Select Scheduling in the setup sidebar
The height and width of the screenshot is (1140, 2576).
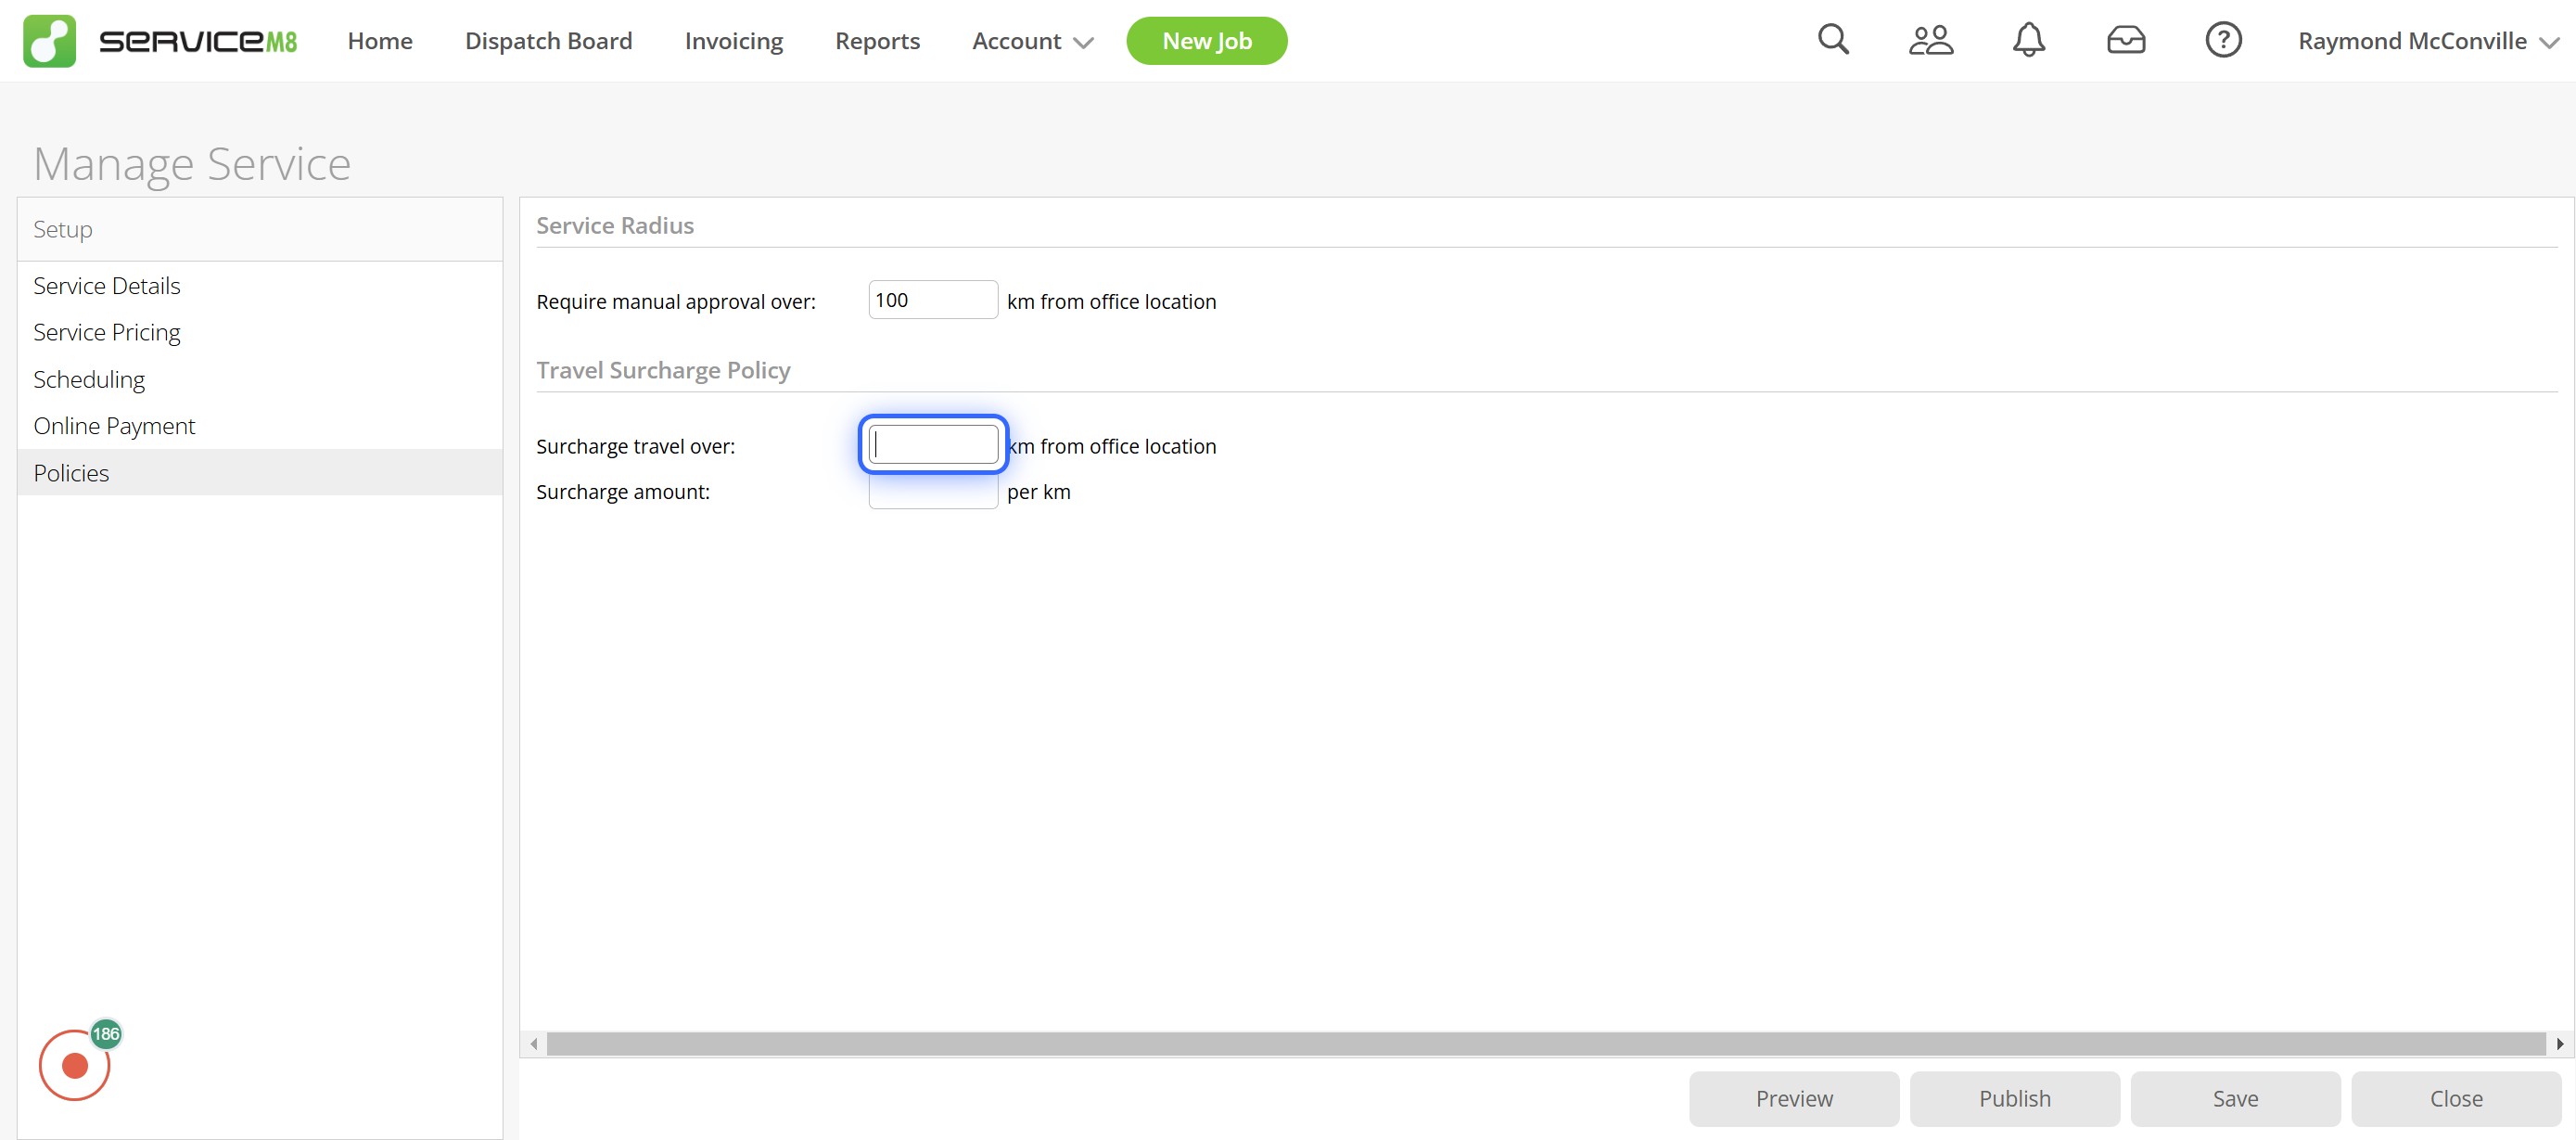pyautogui.click(x=260, y=379)
